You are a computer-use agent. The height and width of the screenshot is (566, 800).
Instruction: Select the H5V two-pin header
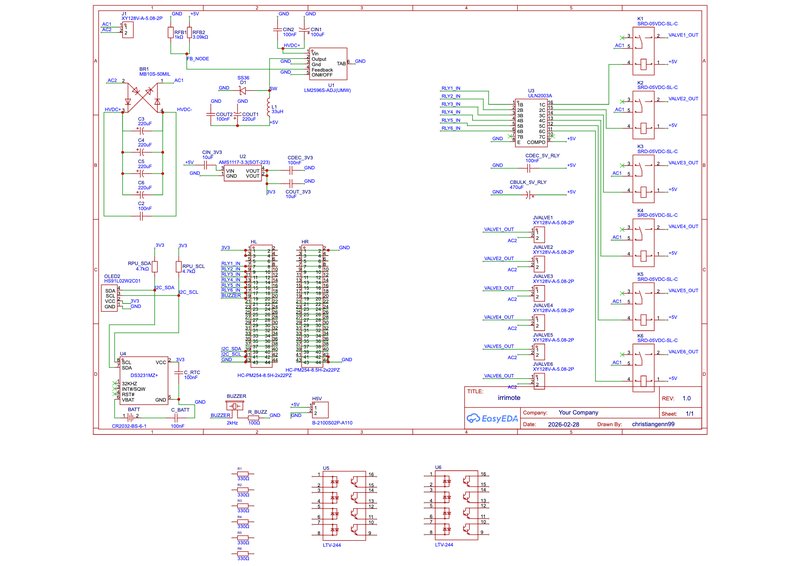(320, 410)
